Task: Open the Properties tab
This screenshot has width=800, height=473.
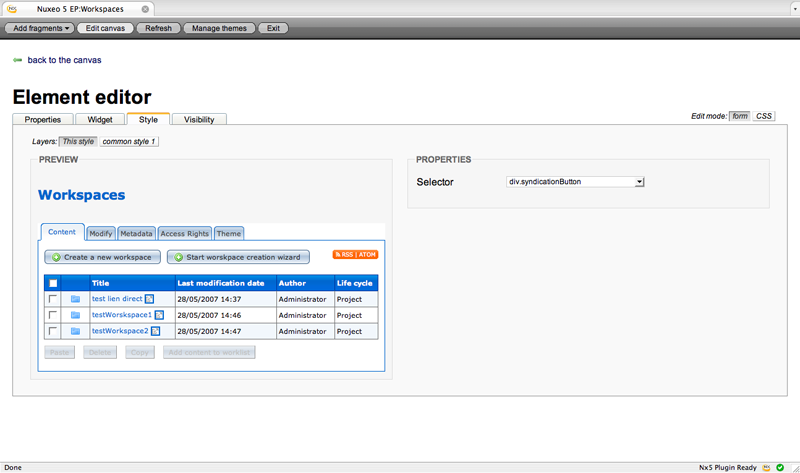Action: coord(43,119)
